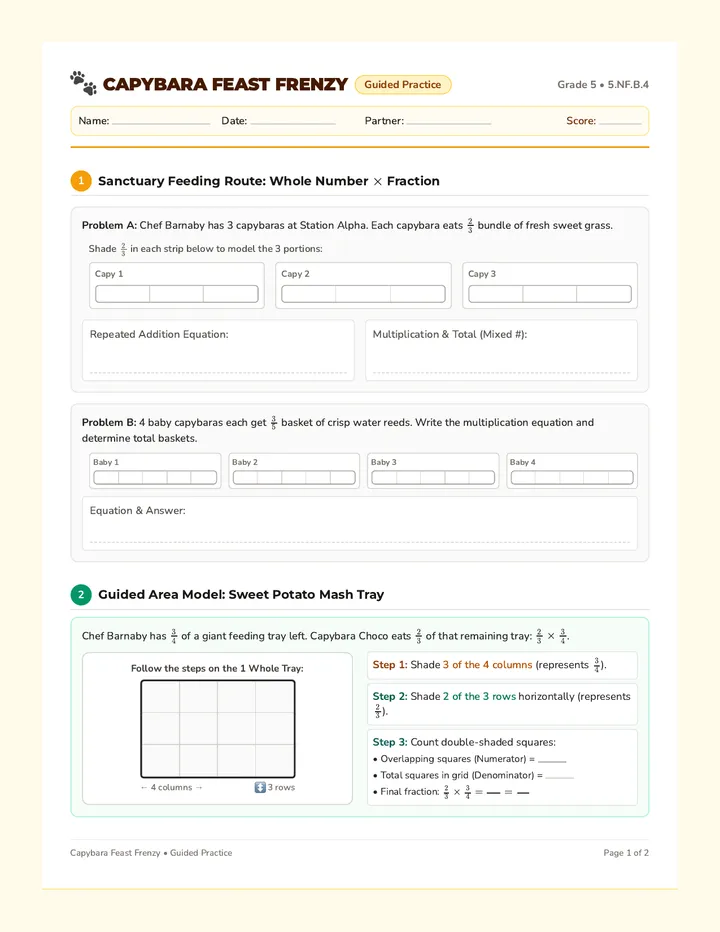
Task: Click the 'Step 1:' instruction text
Action: 490,665
